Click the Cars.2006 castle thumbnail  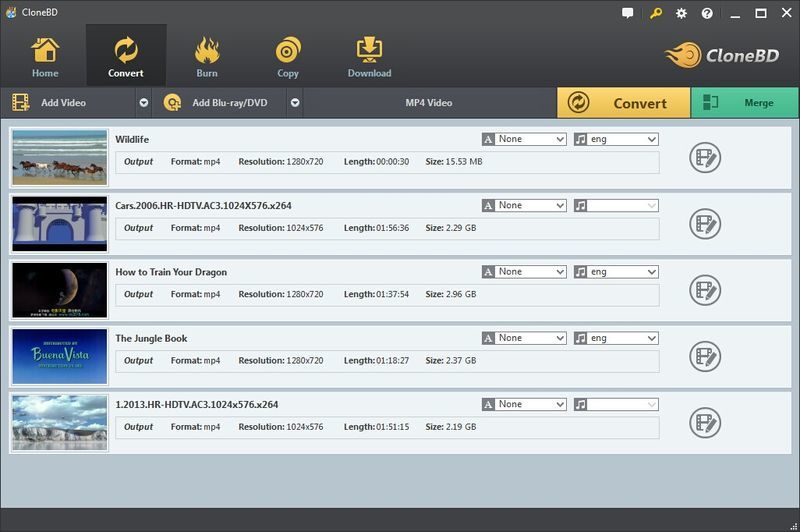click(60, 224)
